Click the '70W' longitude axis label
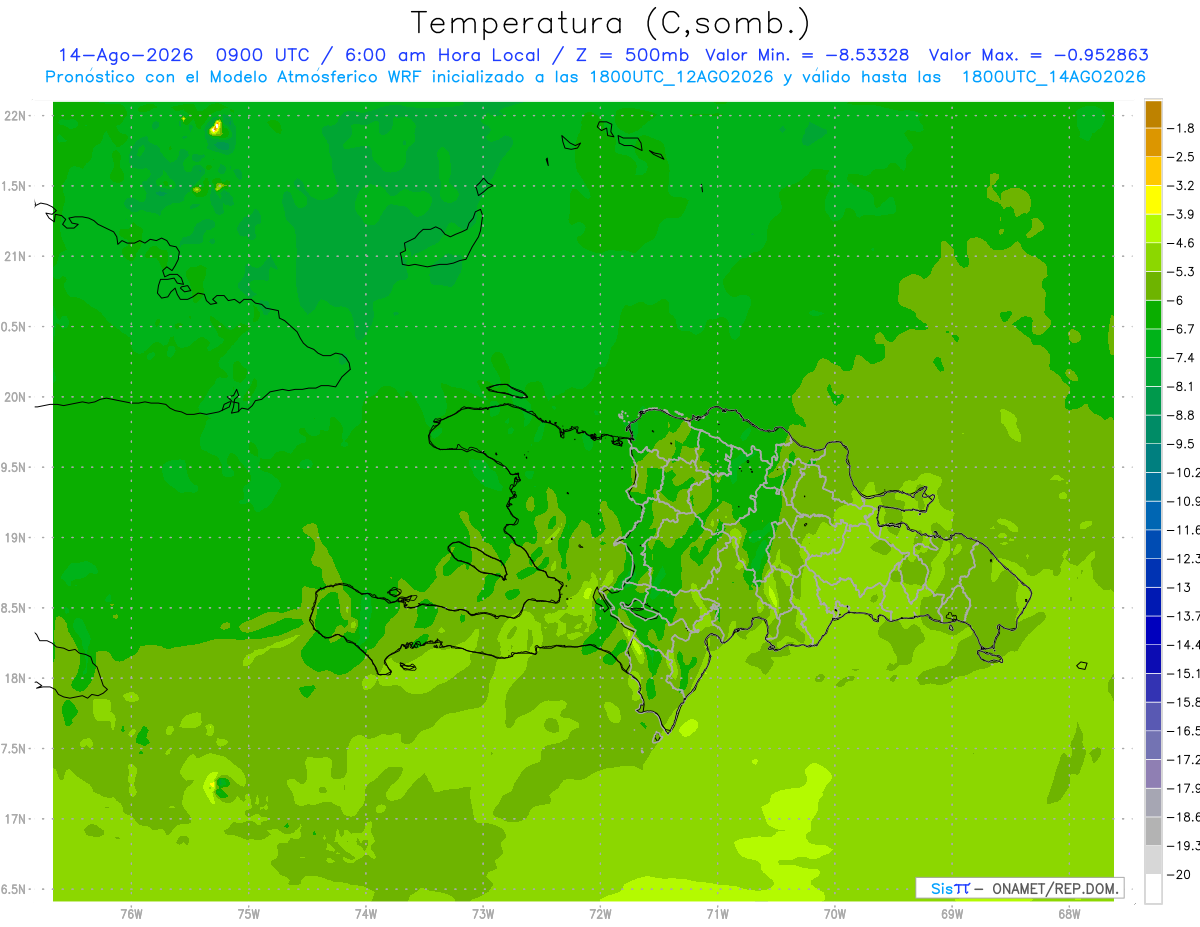Image resolution: width=1200 pixels, height=927 pixels. (835, 914)
